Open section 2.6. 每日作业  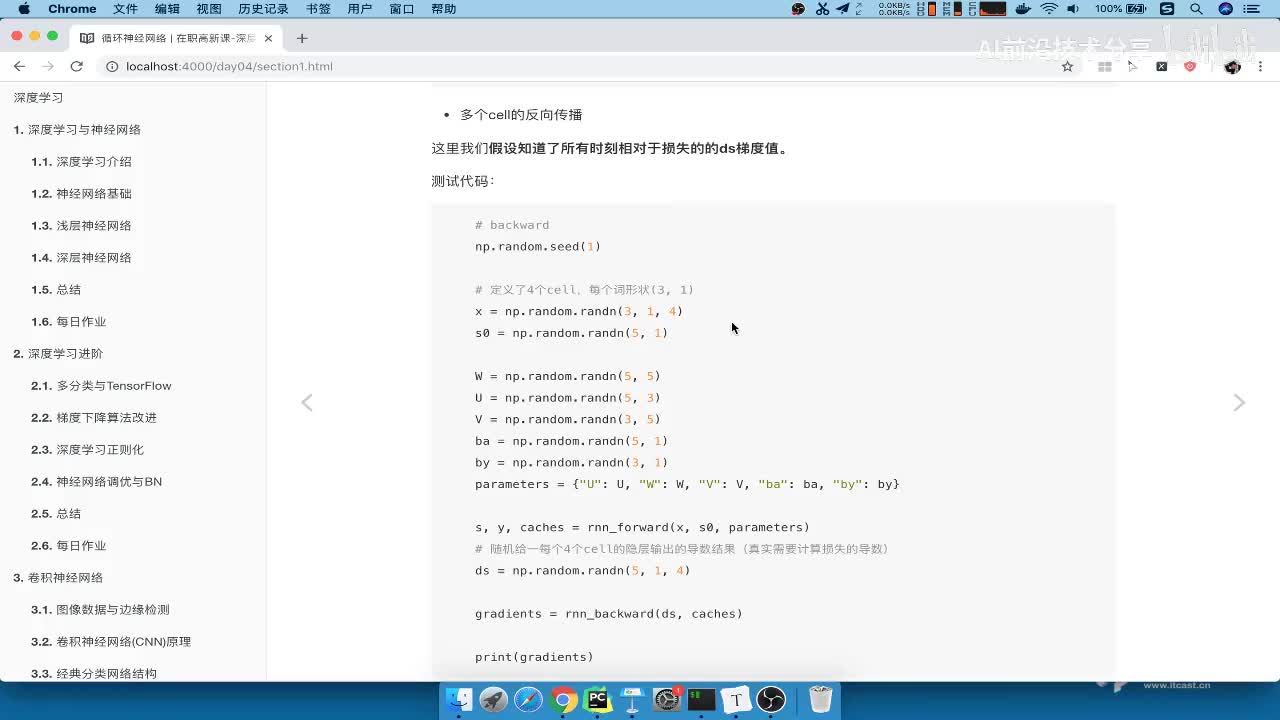[x=68, y=546]
